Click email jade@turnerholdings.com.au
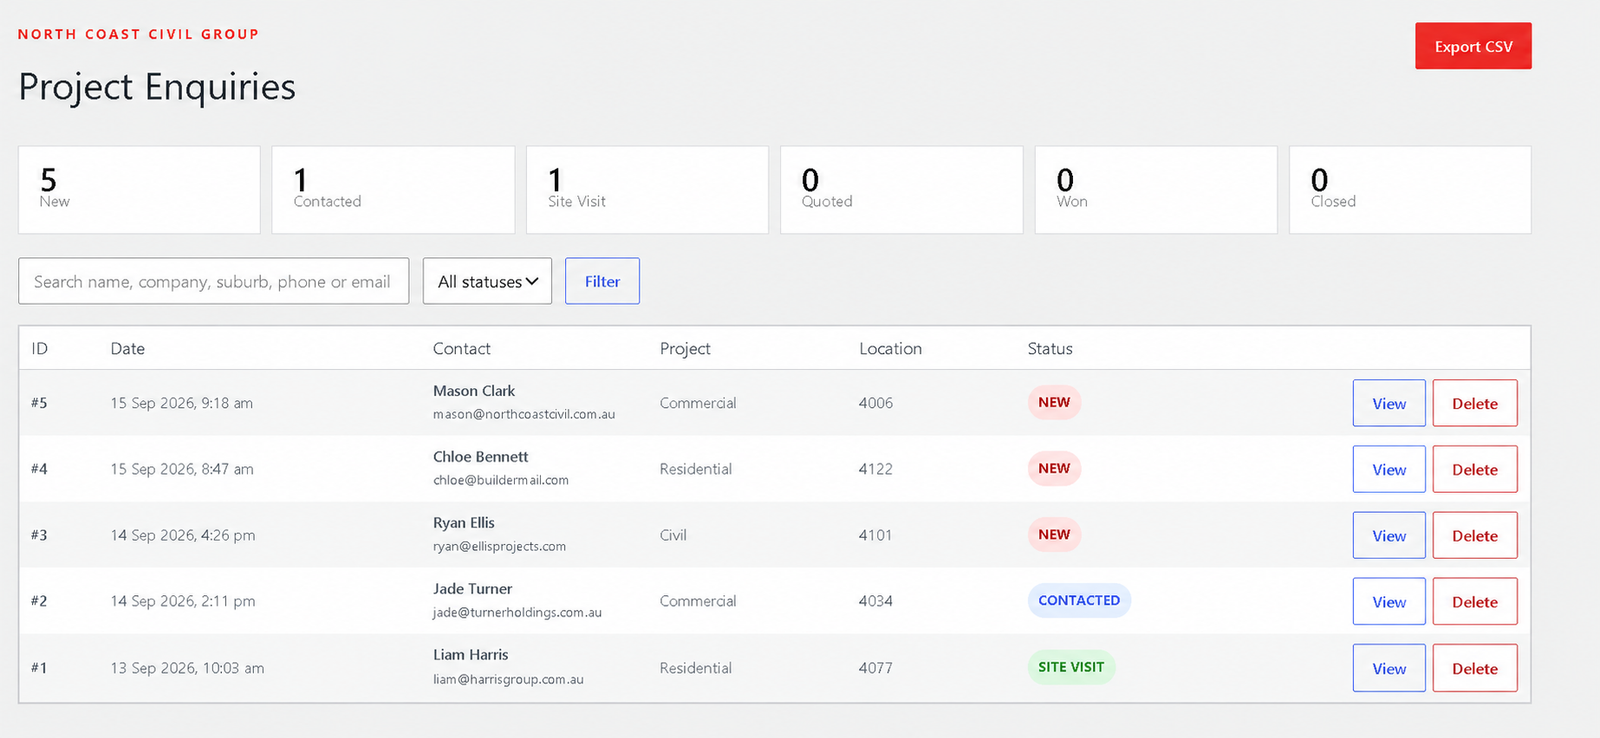Image resolution: width=1600 pixels, height=738 pixels. click(x=517, y=612)
